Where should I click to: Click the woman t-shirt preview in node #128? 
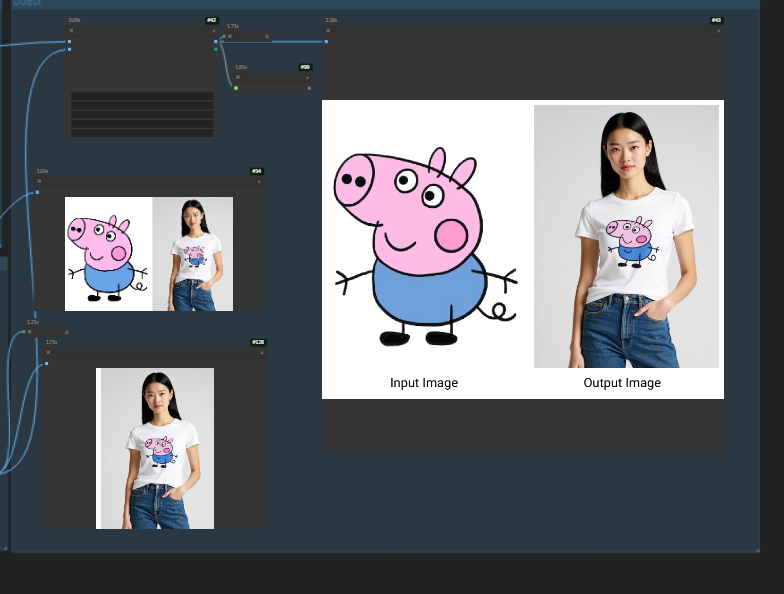[155, 448]
